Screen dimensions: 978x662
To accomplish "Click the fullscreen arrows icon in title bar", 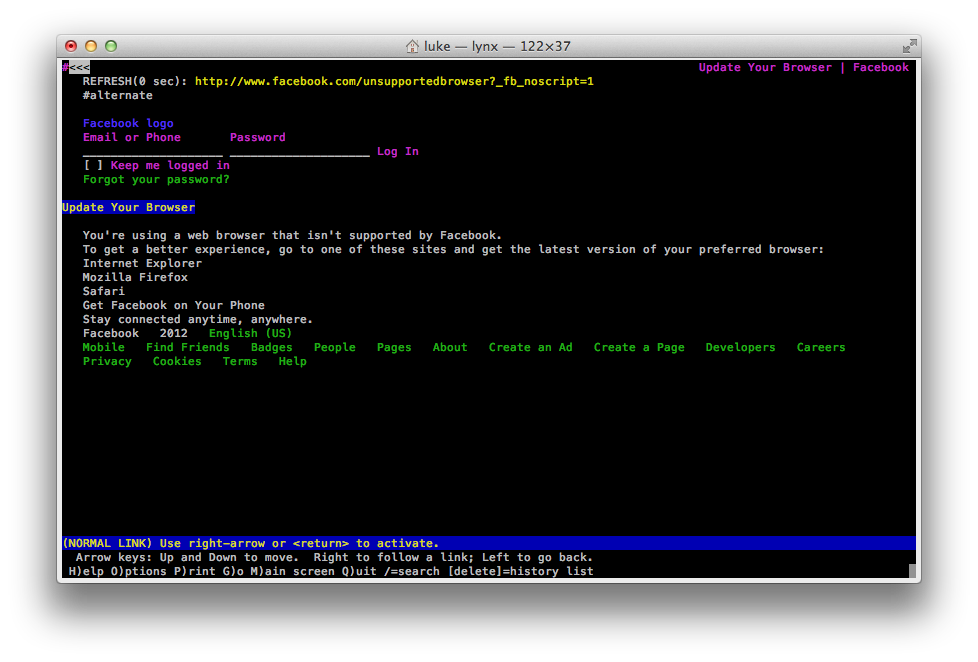I will tap(909, 46).
